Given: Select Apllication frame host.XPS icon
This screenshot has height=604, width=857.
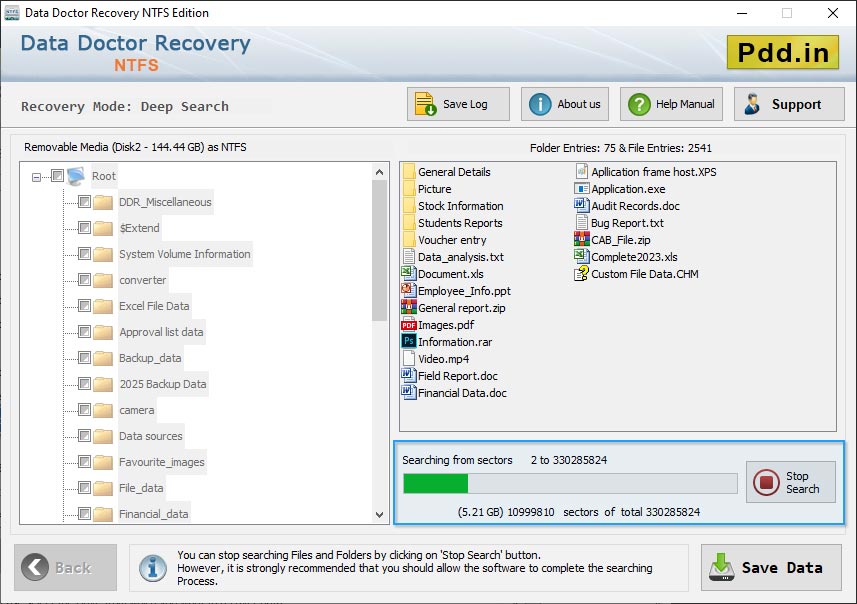Looking at the screenshot, I should (x=582, y=171).
